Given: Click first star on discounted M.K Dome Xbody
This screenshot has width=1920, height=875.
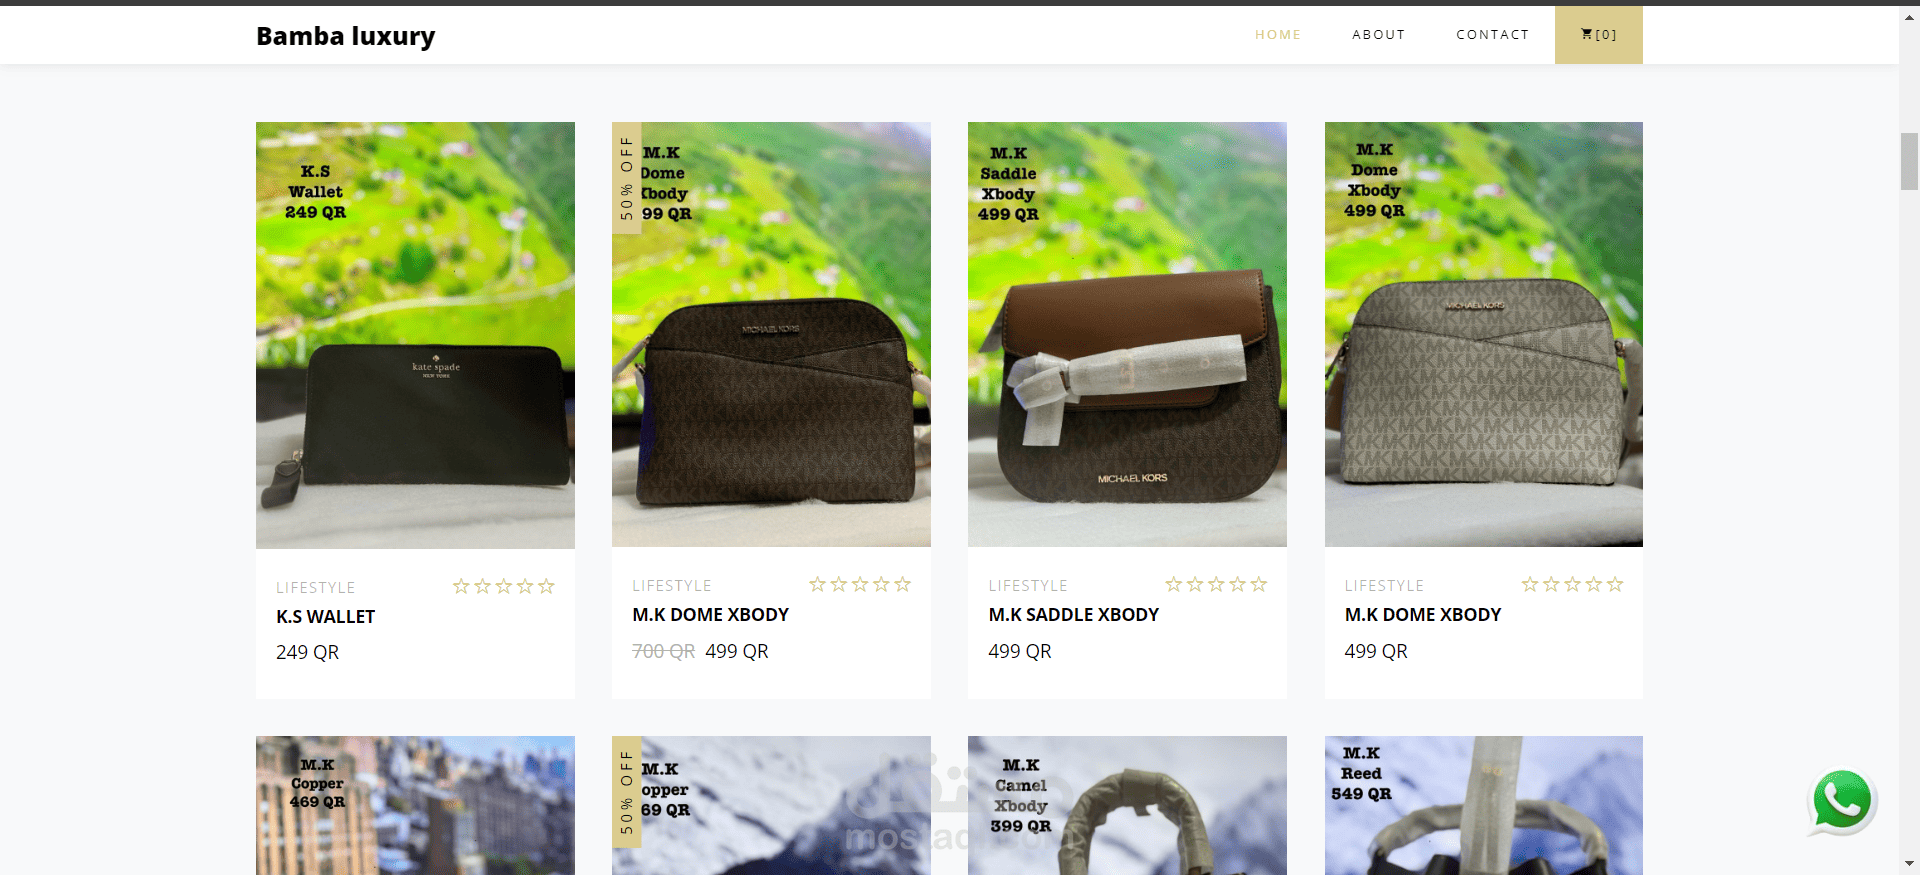Looking at the screenshot, I should click(x=818, y=585).
